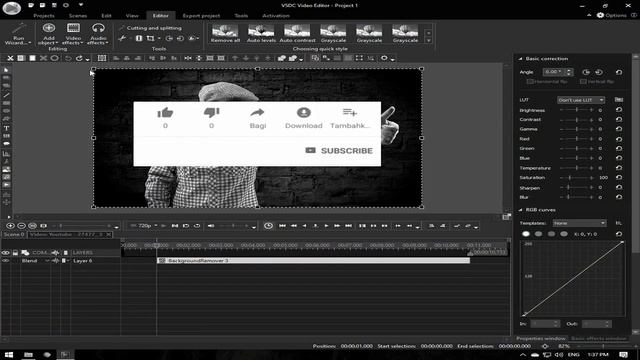The image size is (640, 360).
Task: Click the Saturation slider
Action: coord(576,178)
